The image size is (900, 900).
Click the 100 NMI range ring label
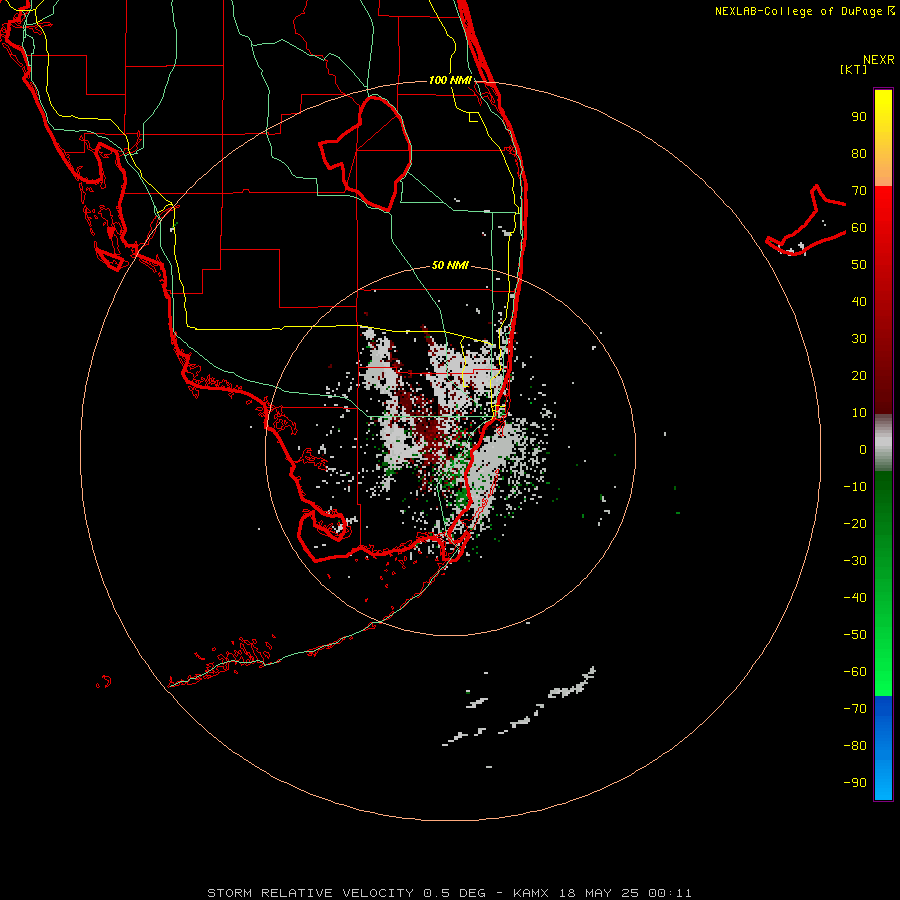point(450,80)
